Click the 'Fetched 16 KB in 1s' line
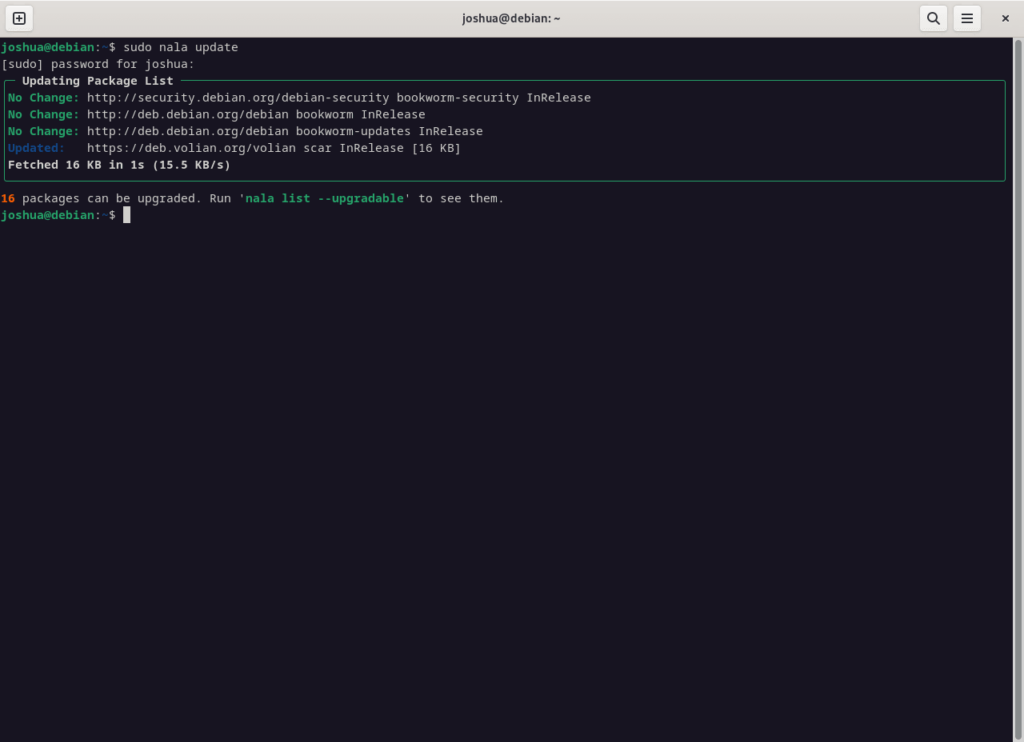 [119, 165]
